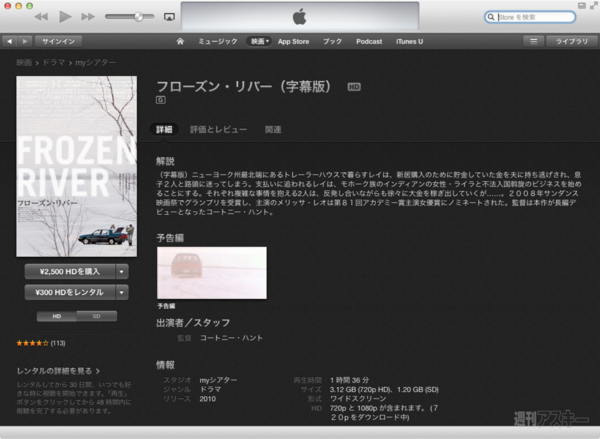This screenshot has height=439, width=600.
Task: Click the myシアター breadcrumb link
Action: [95, 62]
